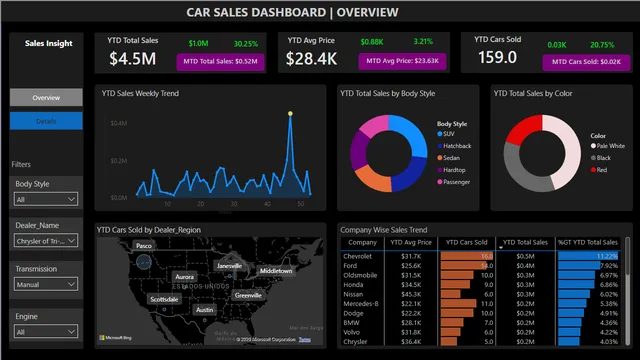Image resolution: width=640 pixels, height=360 pixels.
Task: Click Chevrolet's 11.22% blue bar
Action: (588, 256)
